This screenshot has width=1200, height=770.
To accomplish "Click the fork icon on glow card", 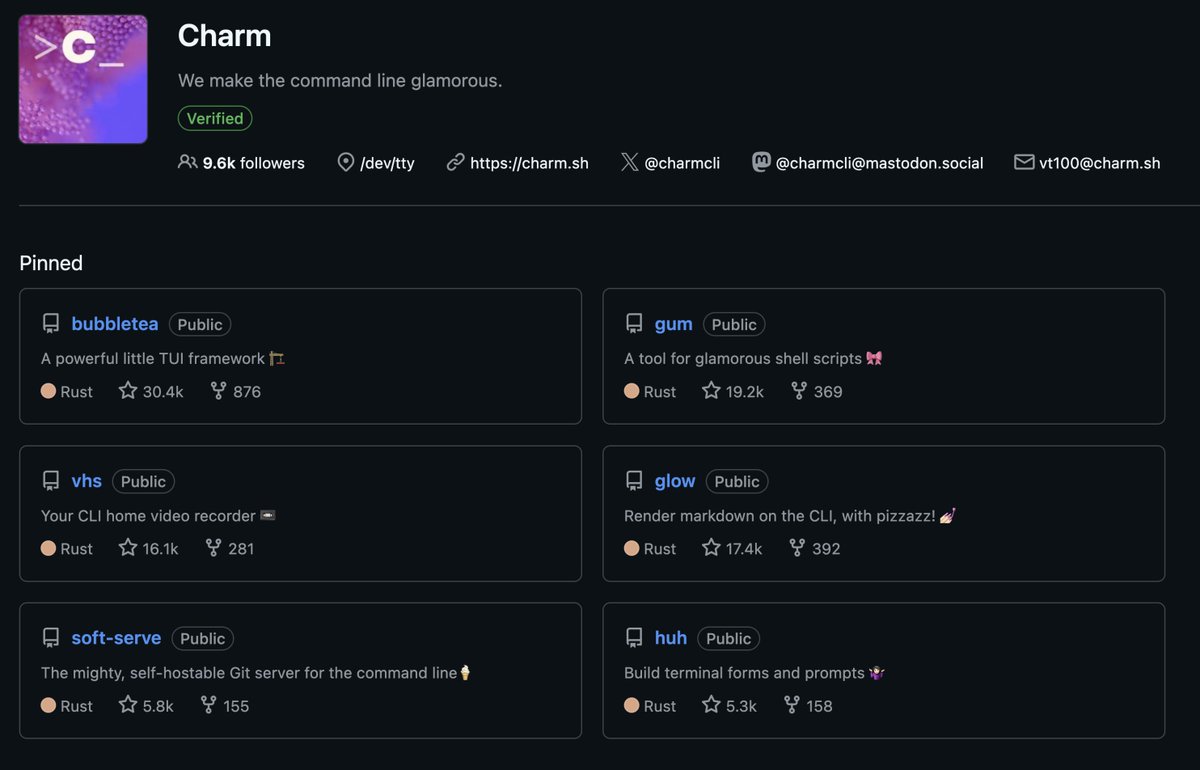I will (x=797, y=548).
